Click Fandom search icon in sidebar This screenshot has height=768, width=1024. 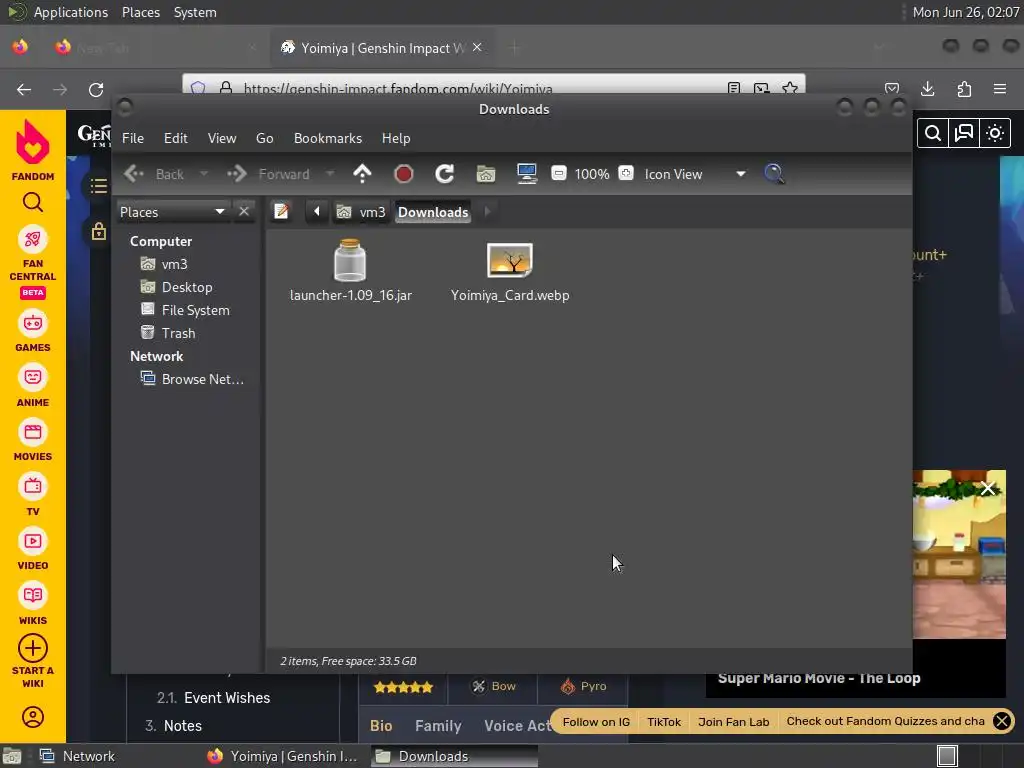(x=33, y=202)
